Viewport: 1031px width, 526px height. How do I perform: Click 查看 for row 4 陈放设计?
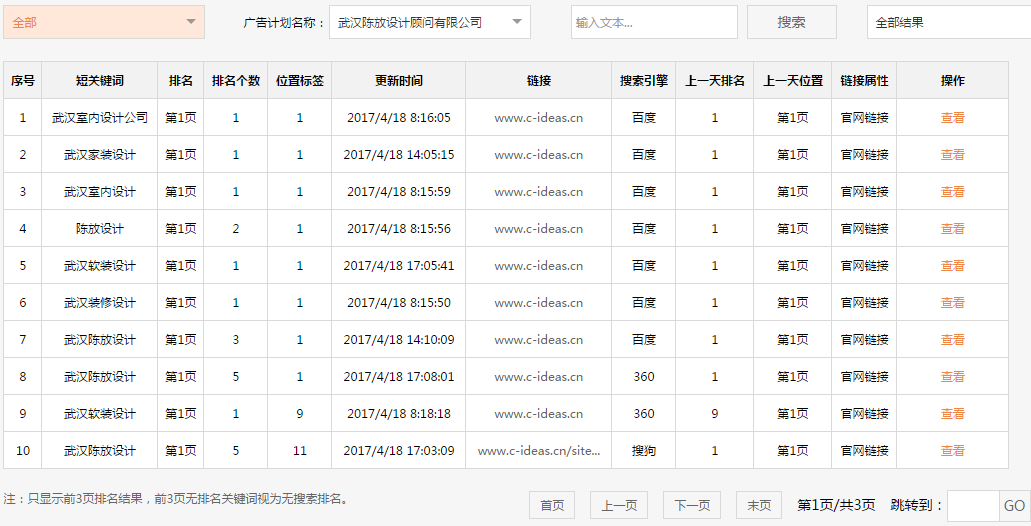pos(952,229)
